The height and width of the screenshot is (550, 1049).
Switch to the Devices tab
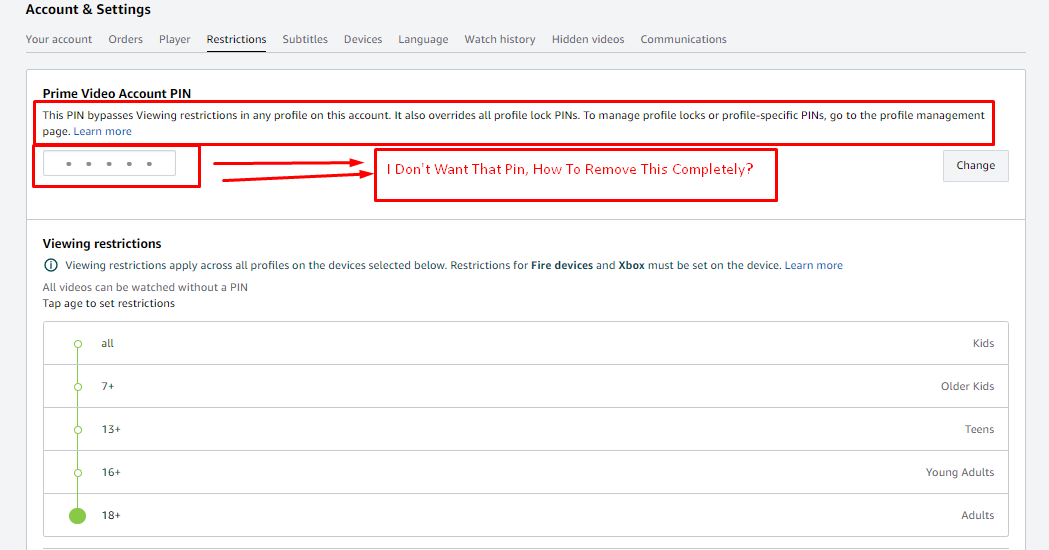(363, 40)
